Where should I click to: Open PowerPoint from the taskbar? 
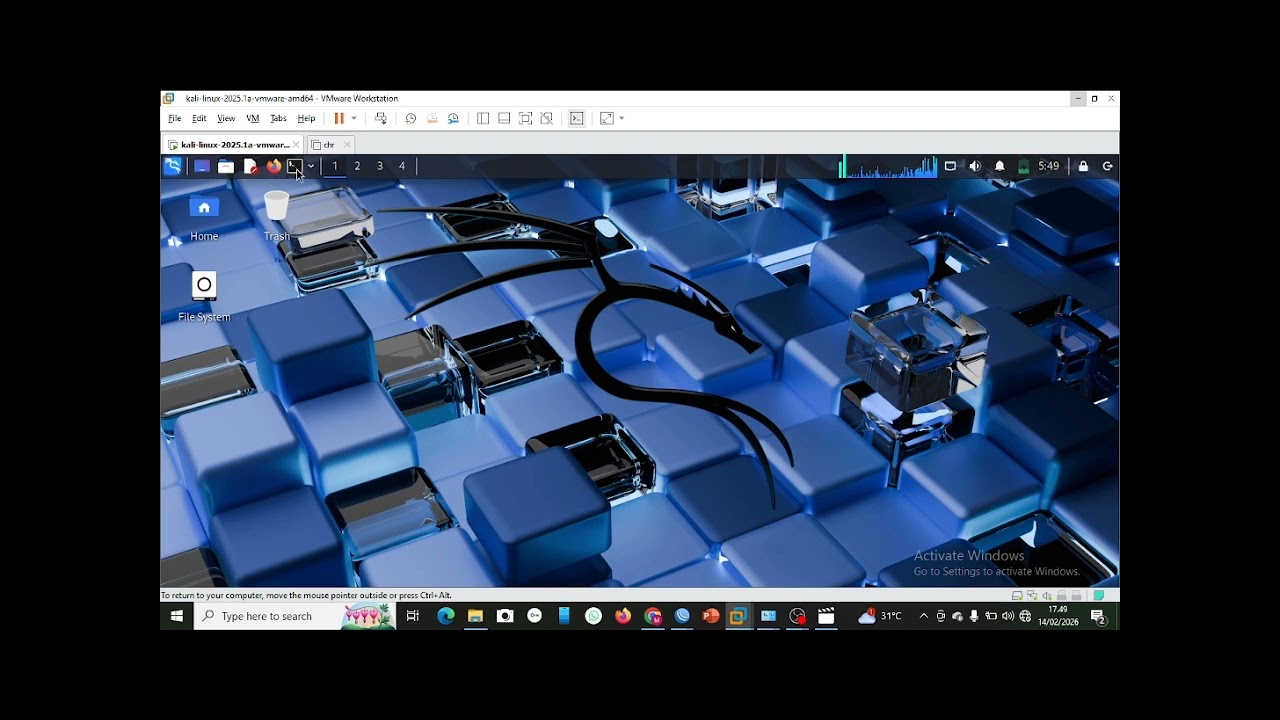[711, 616]
